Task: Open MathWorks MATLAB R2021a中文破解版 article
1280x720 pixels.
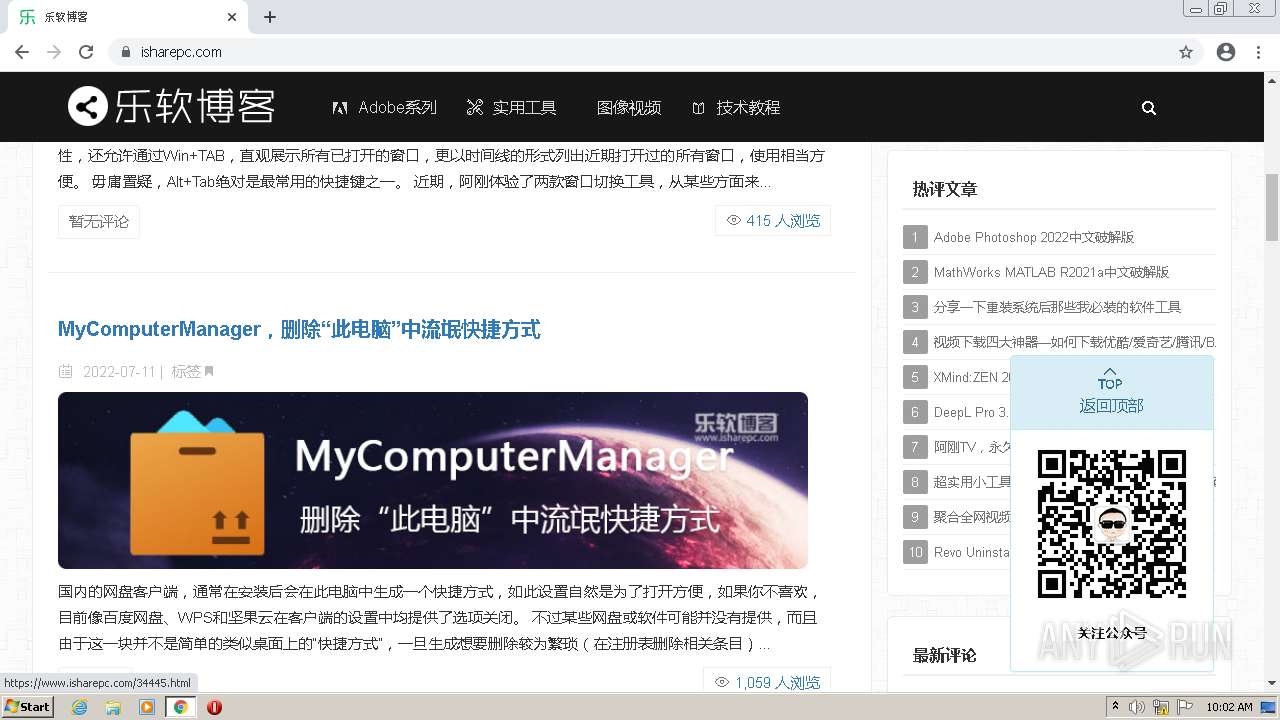Action: click(1051, 272)
